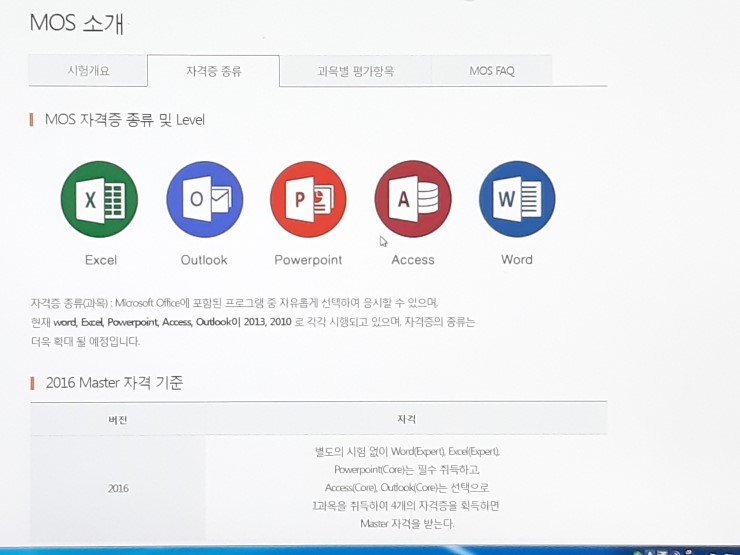
Task: Click the 2016 Master 자격 기준 heading
Action: tap(114, 383)
